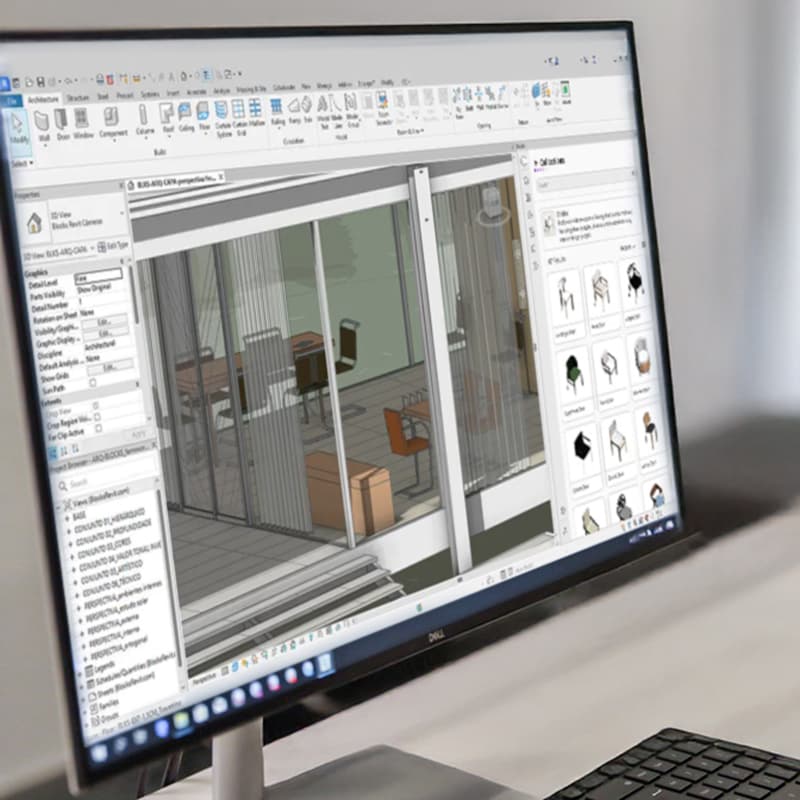
Task: Open the File tab
Action: (11, 101)
